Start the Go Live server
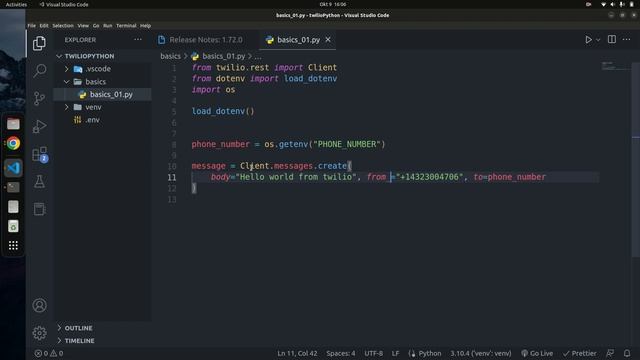Image resolution: width=640 pixels, height=360 pixels. click(x=537, y=353)
